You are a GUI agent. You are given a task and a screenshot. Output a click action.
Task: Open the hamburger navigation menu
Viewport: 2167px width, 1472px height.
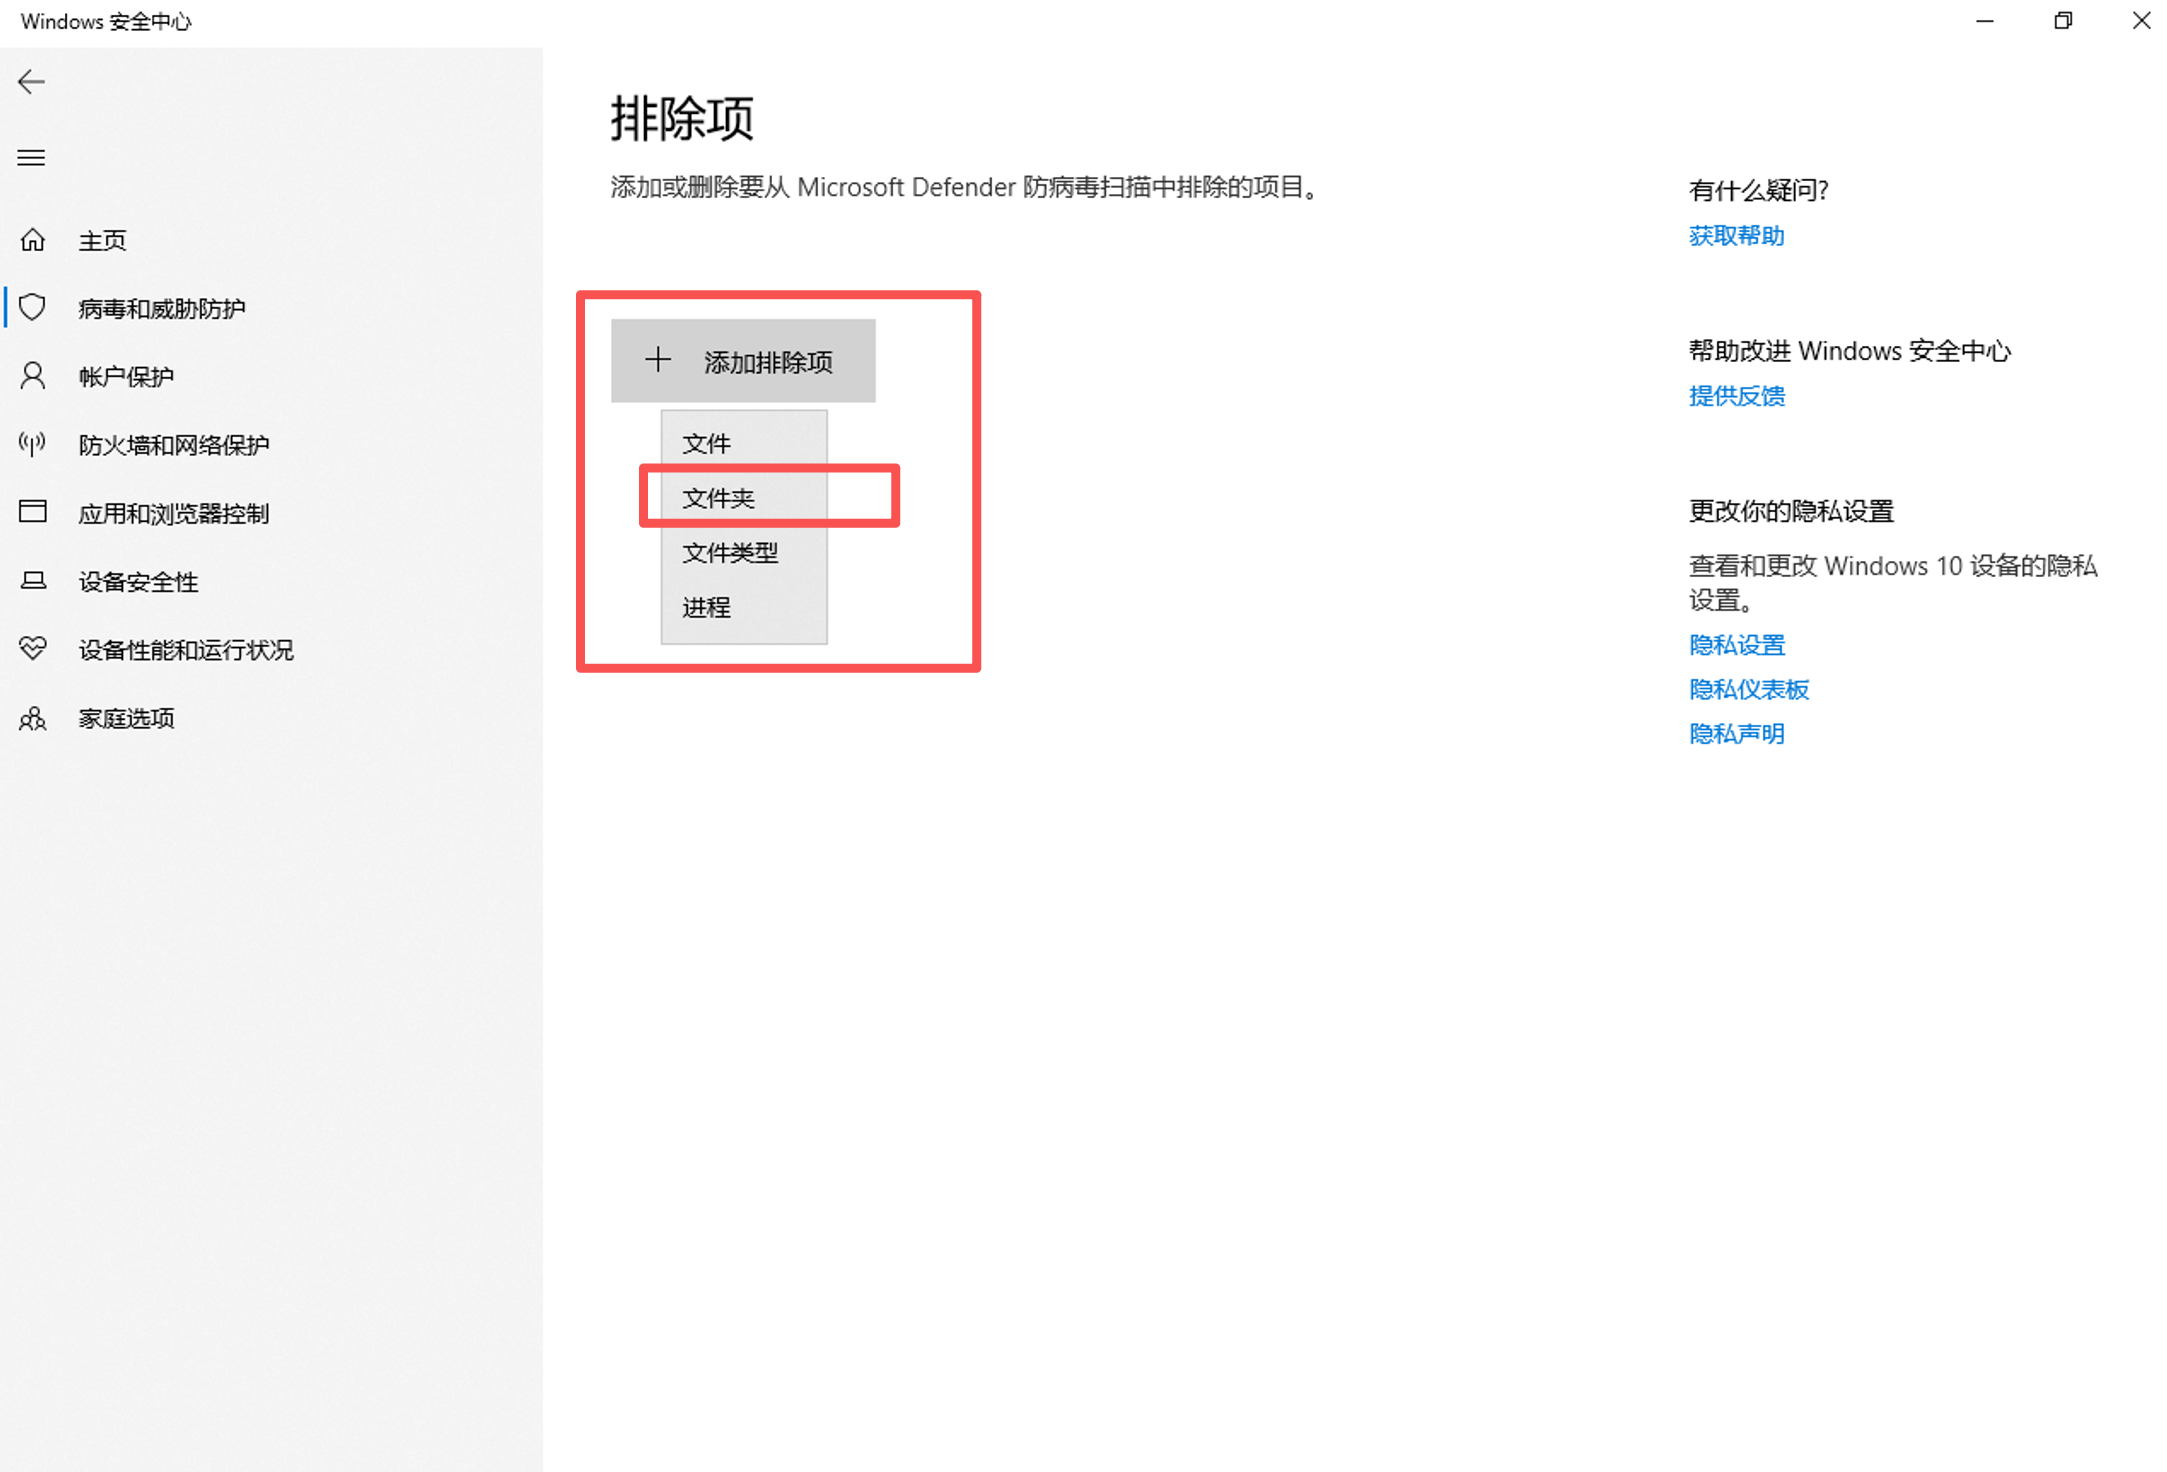coord(31,158)
